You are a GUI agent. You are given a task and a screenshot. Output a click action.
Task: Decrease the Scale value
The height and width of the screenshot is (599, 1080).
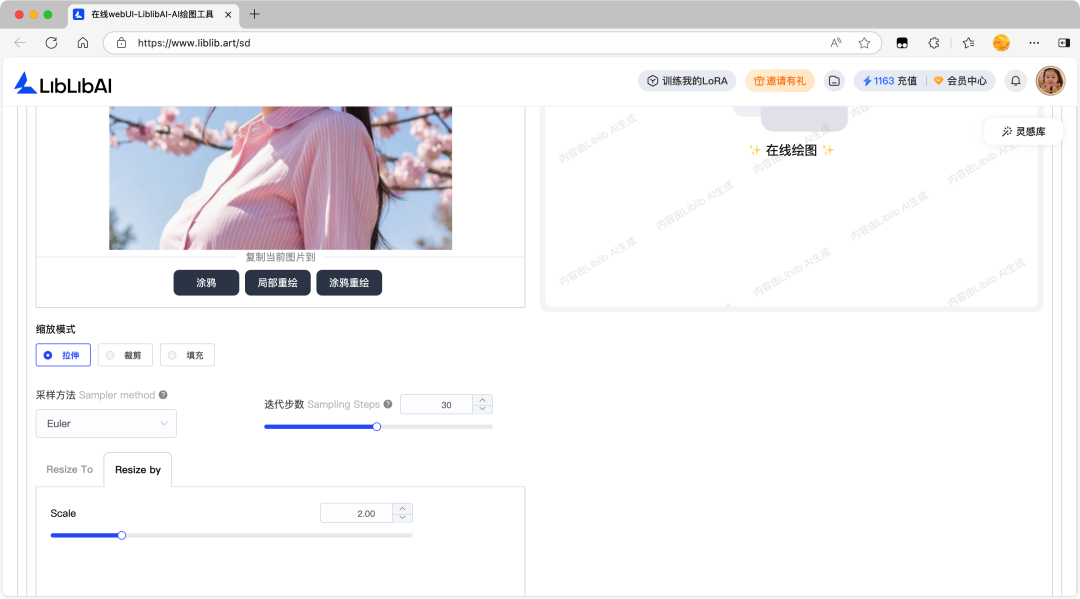click(402, 517)
